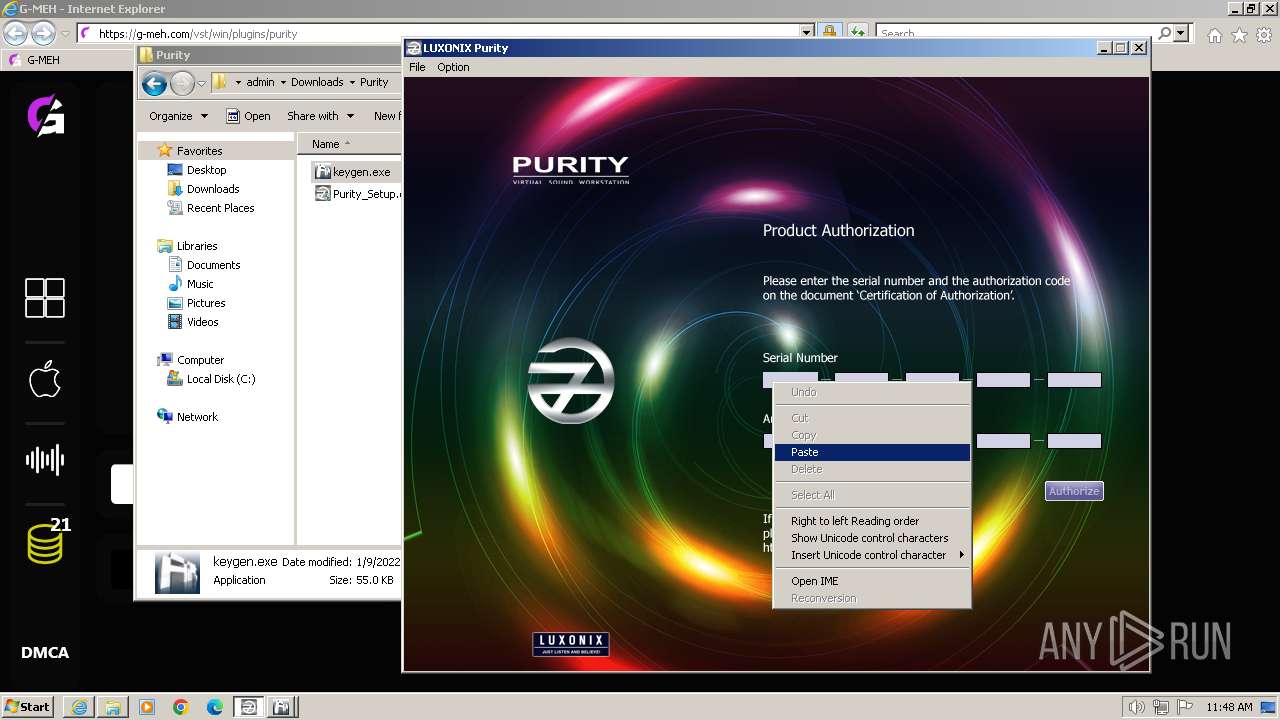This screenshot has width=1280, height=720.
Task: Select Network in navigation pane
Action: (197, 417)
